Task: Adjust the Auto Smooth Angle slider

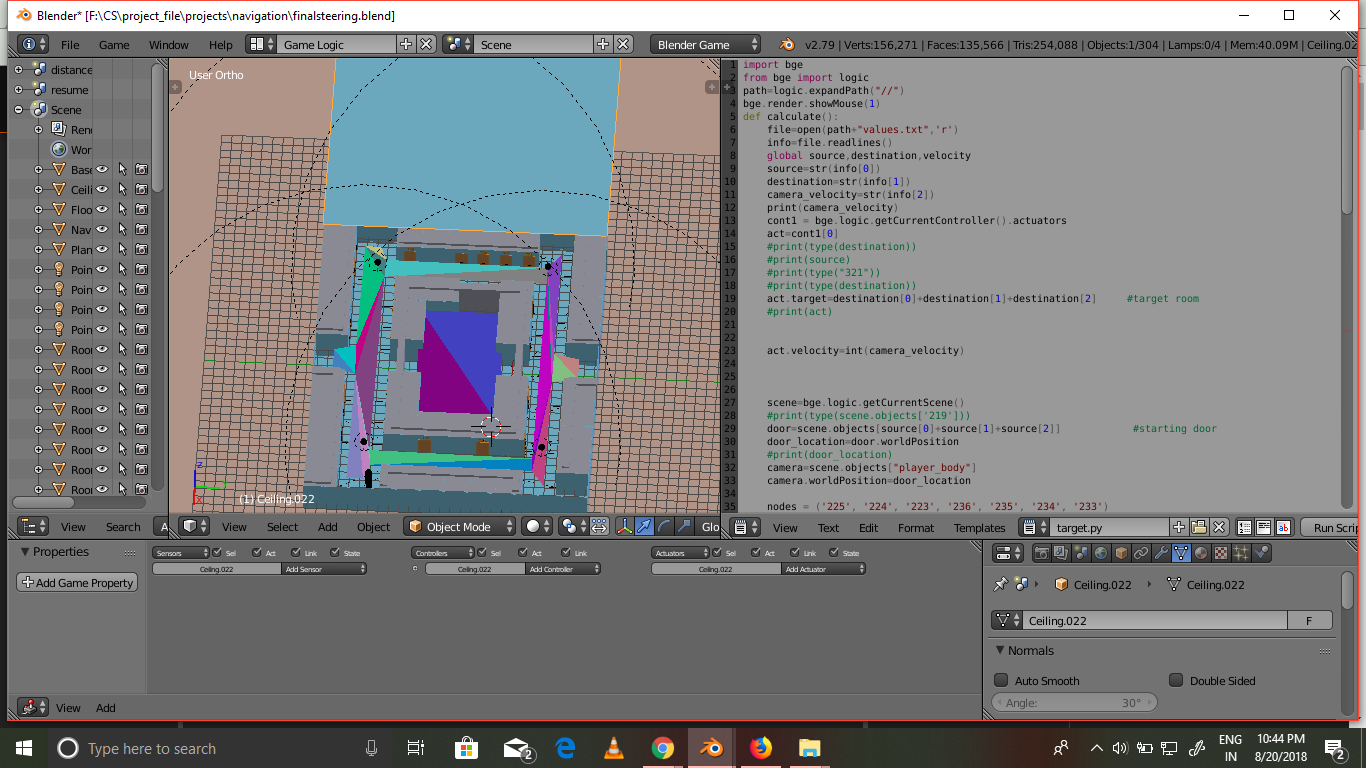Action: (1074, 702)
